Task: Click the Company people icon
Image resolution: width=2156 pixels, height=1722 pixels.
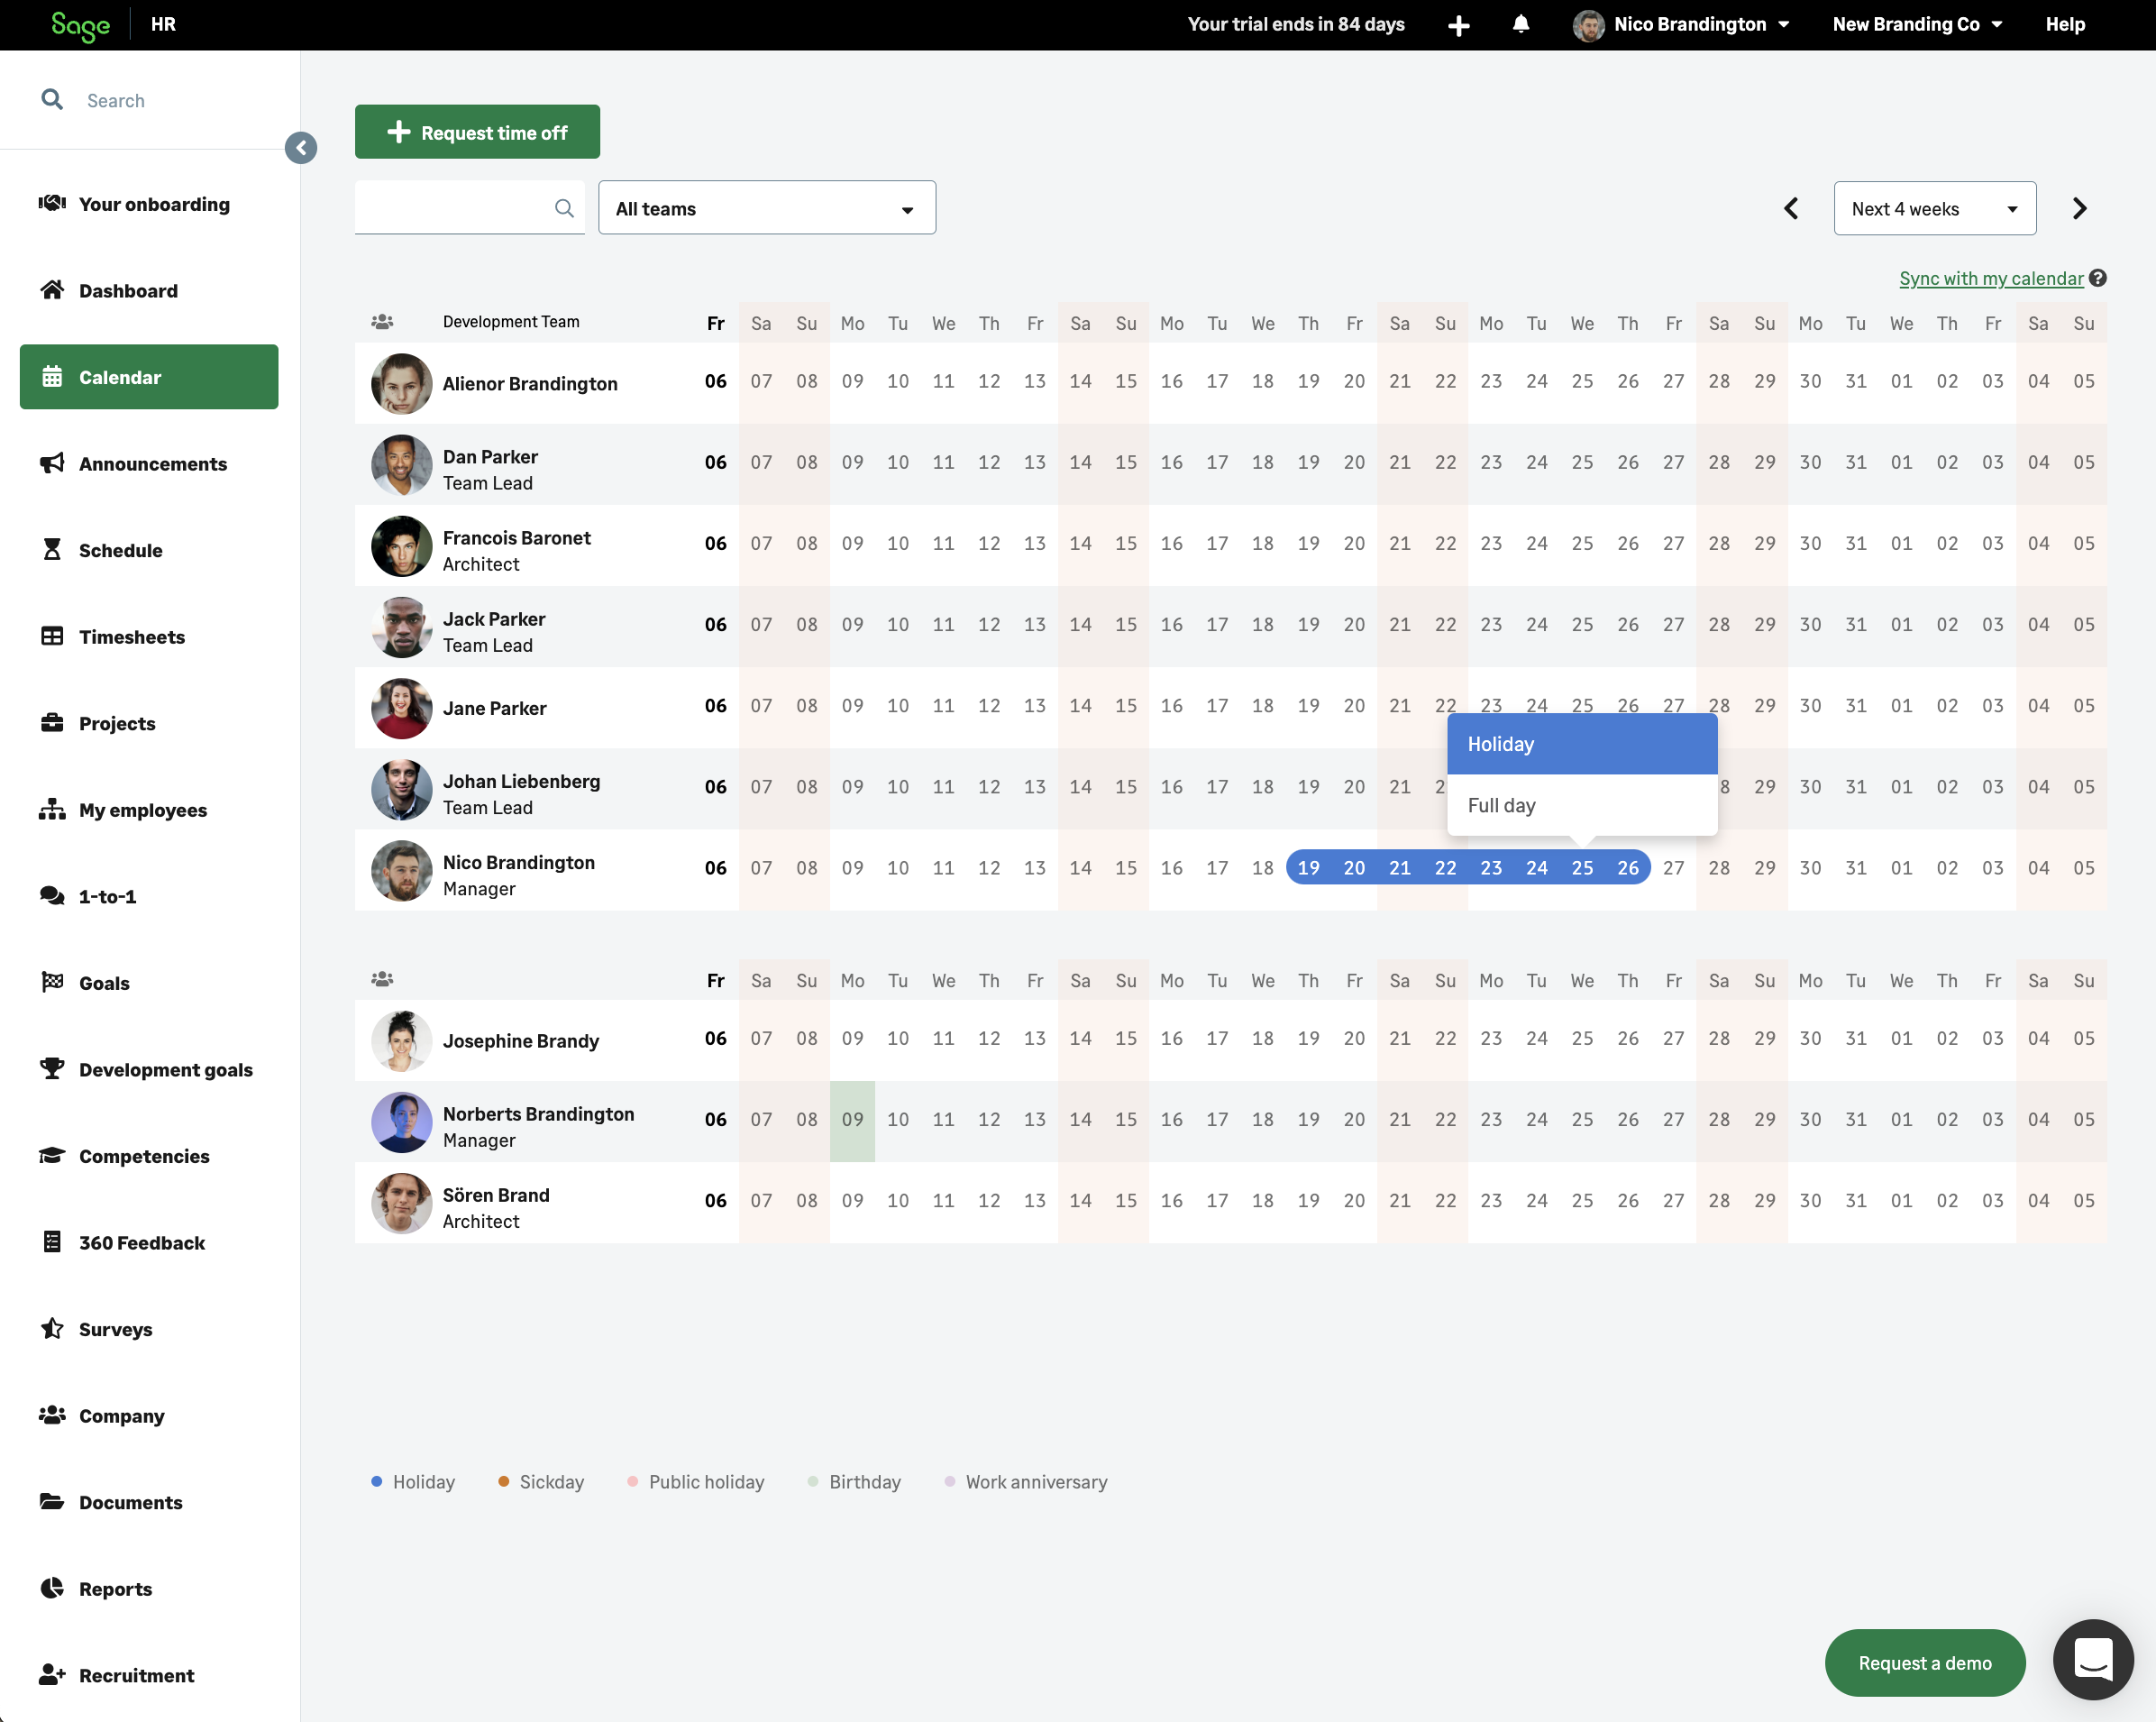Action: point(52,1415)
